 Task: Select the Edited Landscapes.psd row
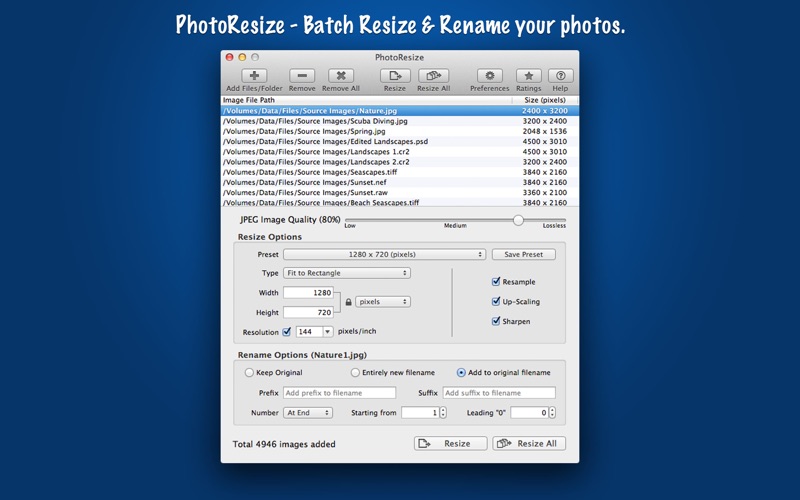coord(400,141)
